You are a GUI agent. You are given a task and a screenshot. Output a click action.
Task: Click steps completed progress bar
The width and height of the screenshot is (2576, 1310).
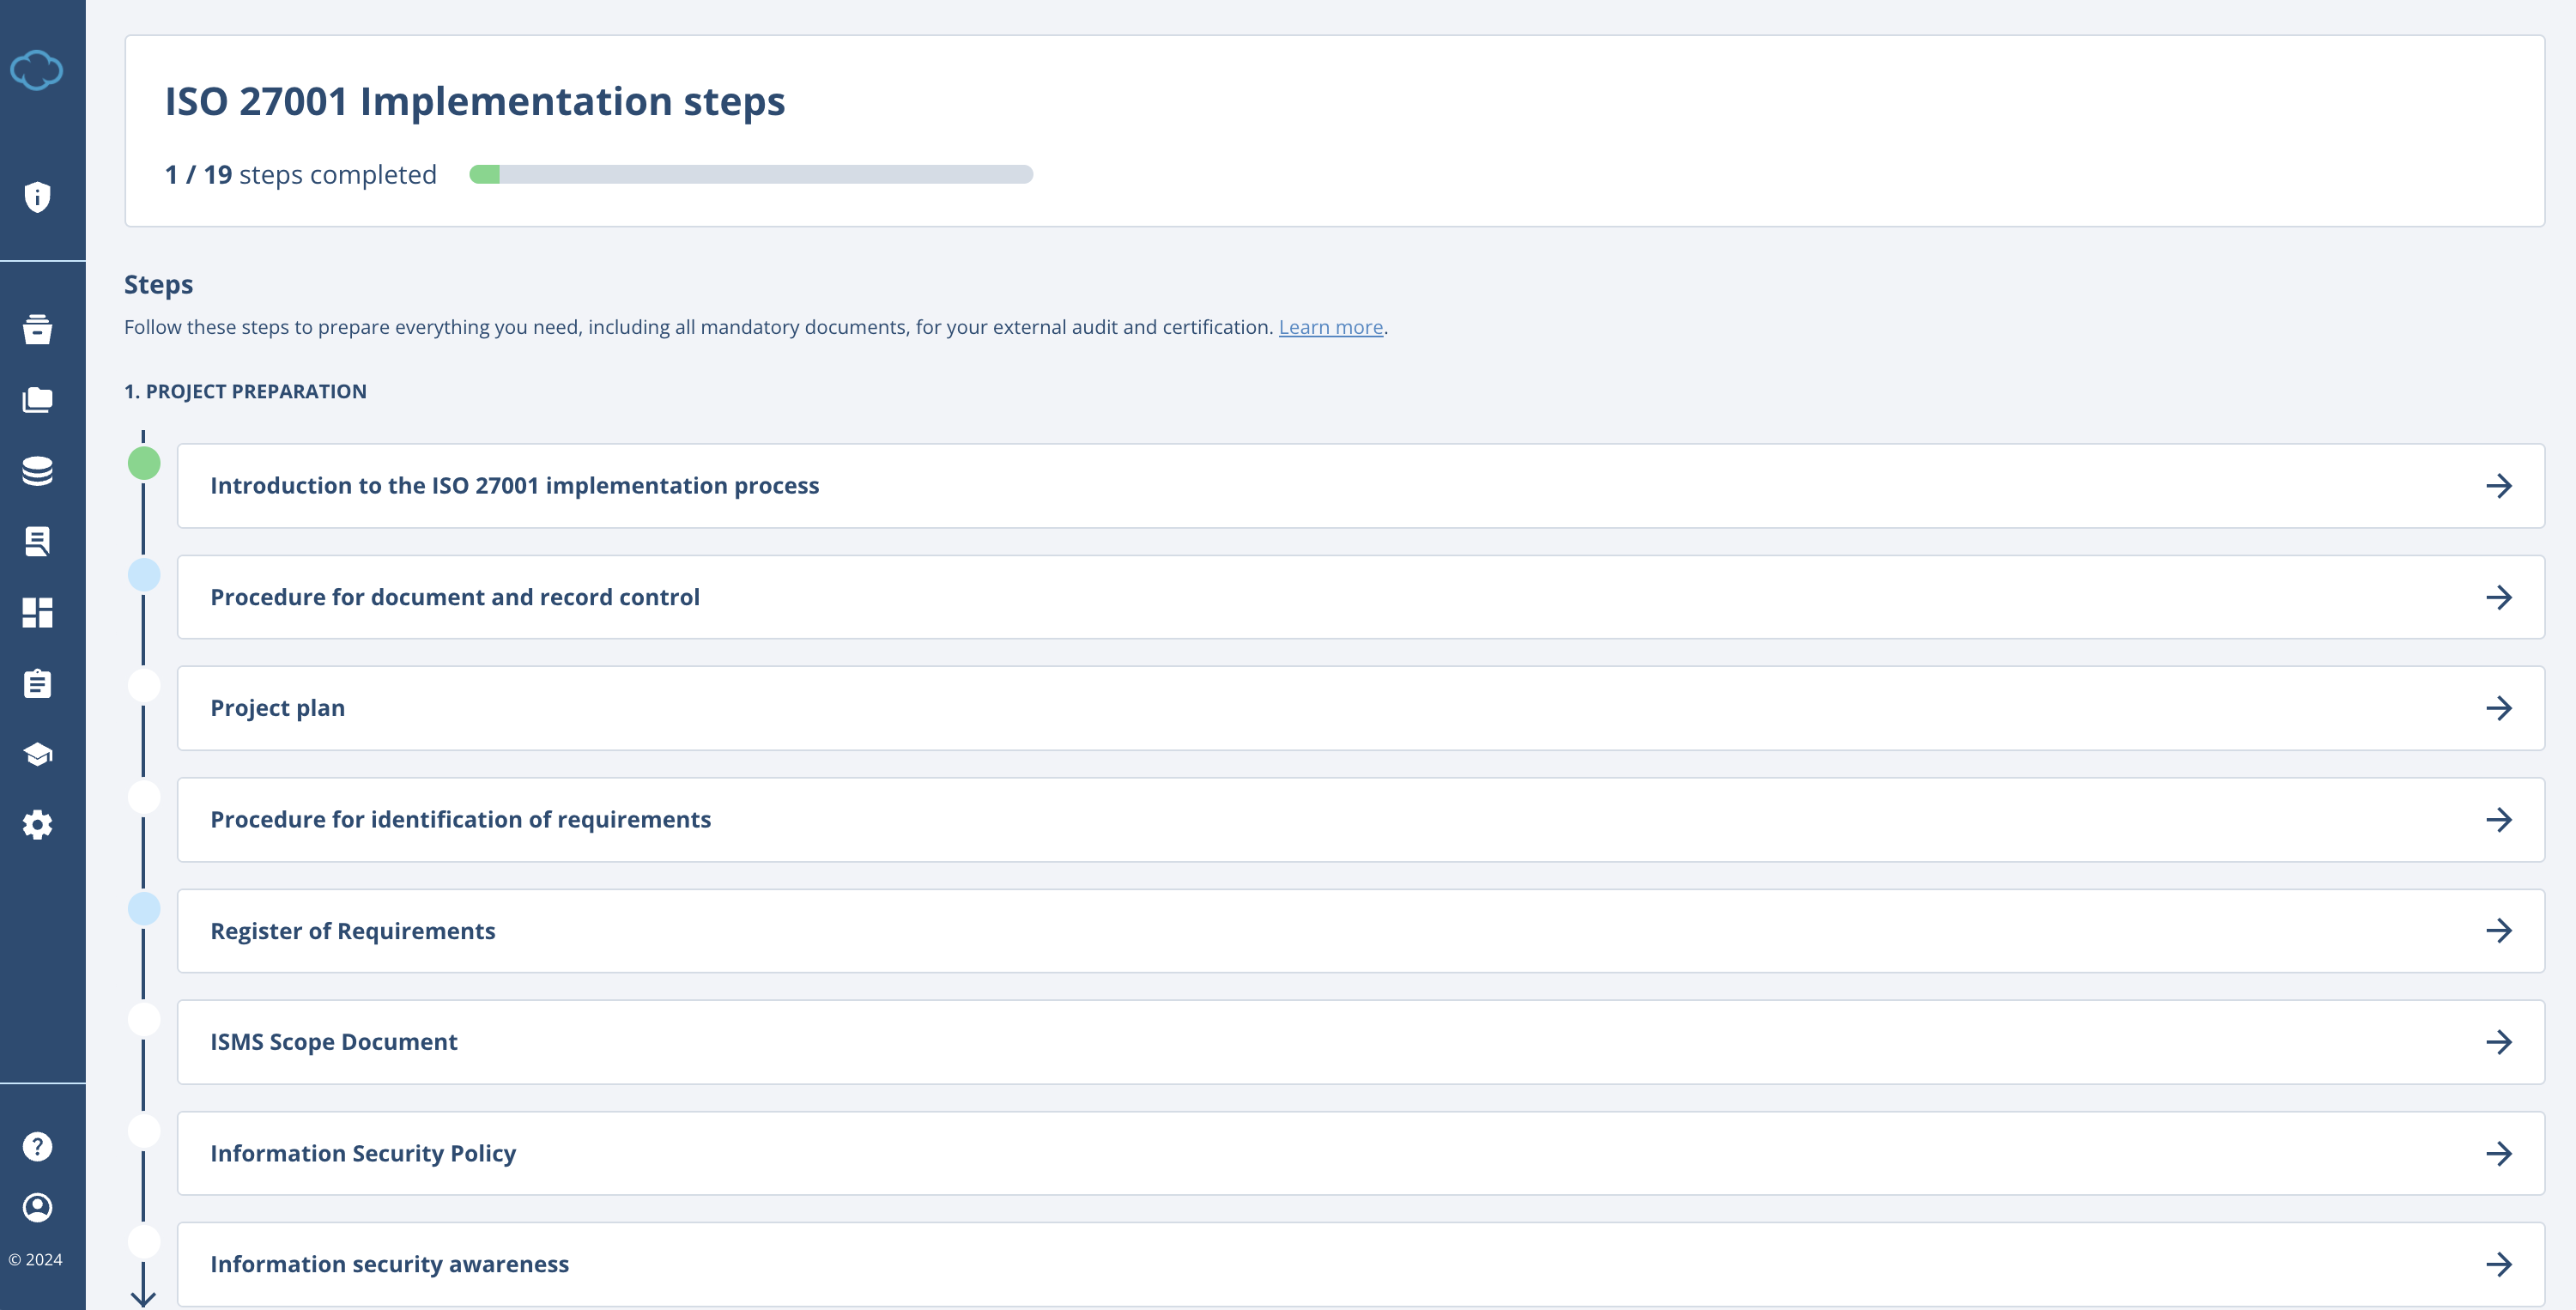750,174
